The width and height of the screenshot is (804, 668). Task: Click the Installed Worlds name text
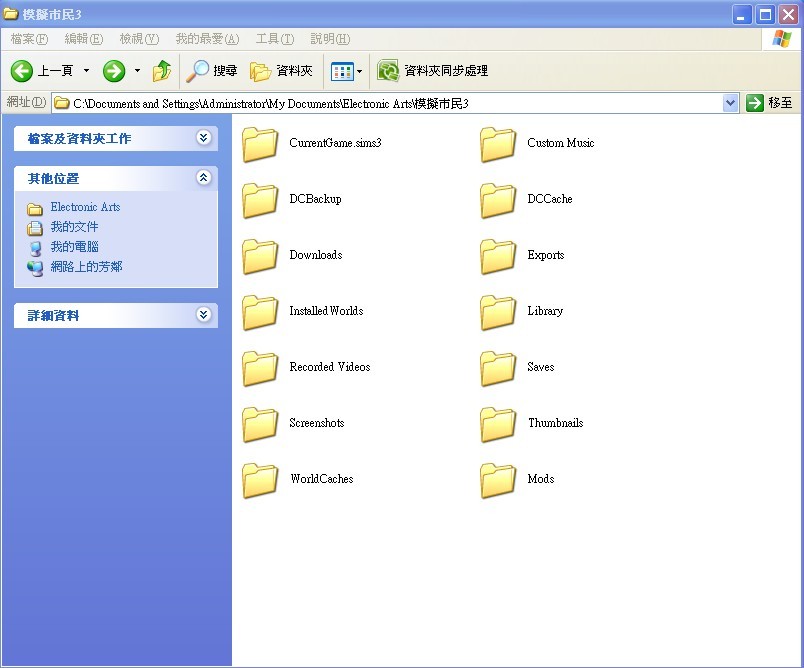point(326,311)
